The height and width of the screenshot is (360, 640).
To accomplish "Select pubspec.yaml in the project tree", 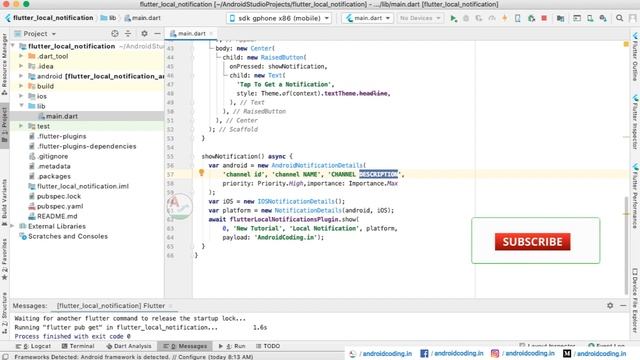I will [60, 206].
